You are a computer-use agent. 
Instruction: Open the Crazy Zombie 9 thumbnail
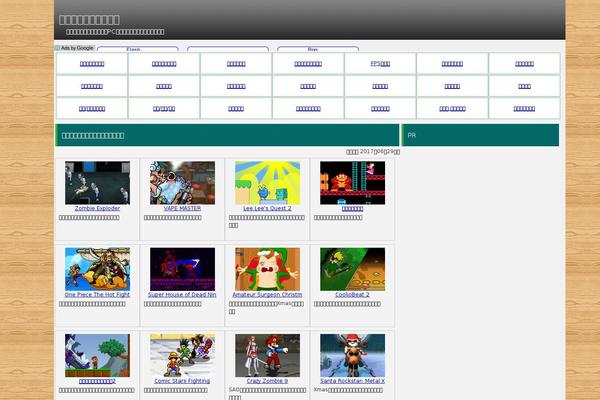point(267,355)
